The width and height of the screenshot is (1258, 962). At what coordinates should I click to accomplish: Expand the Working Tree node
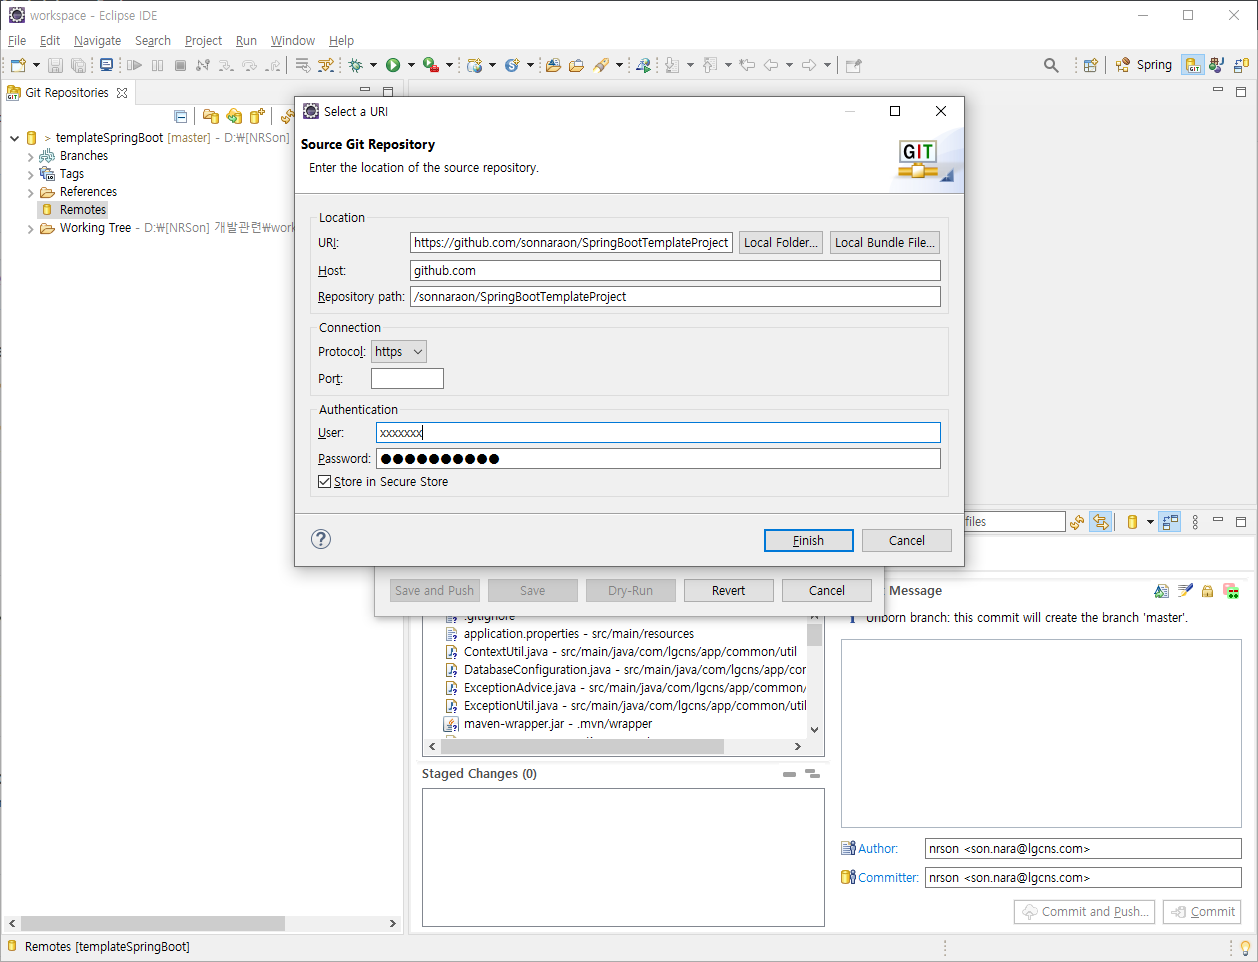(30, 228)
